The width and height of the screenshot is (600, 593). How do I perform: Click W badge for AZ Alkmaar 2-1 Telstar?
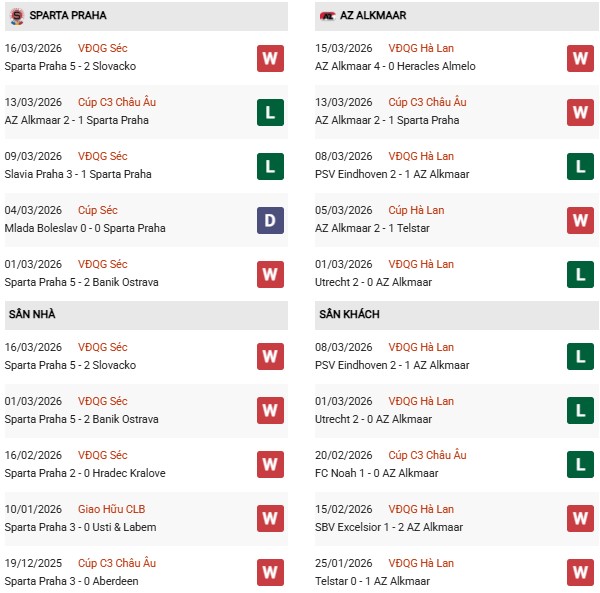pos(580,220)
